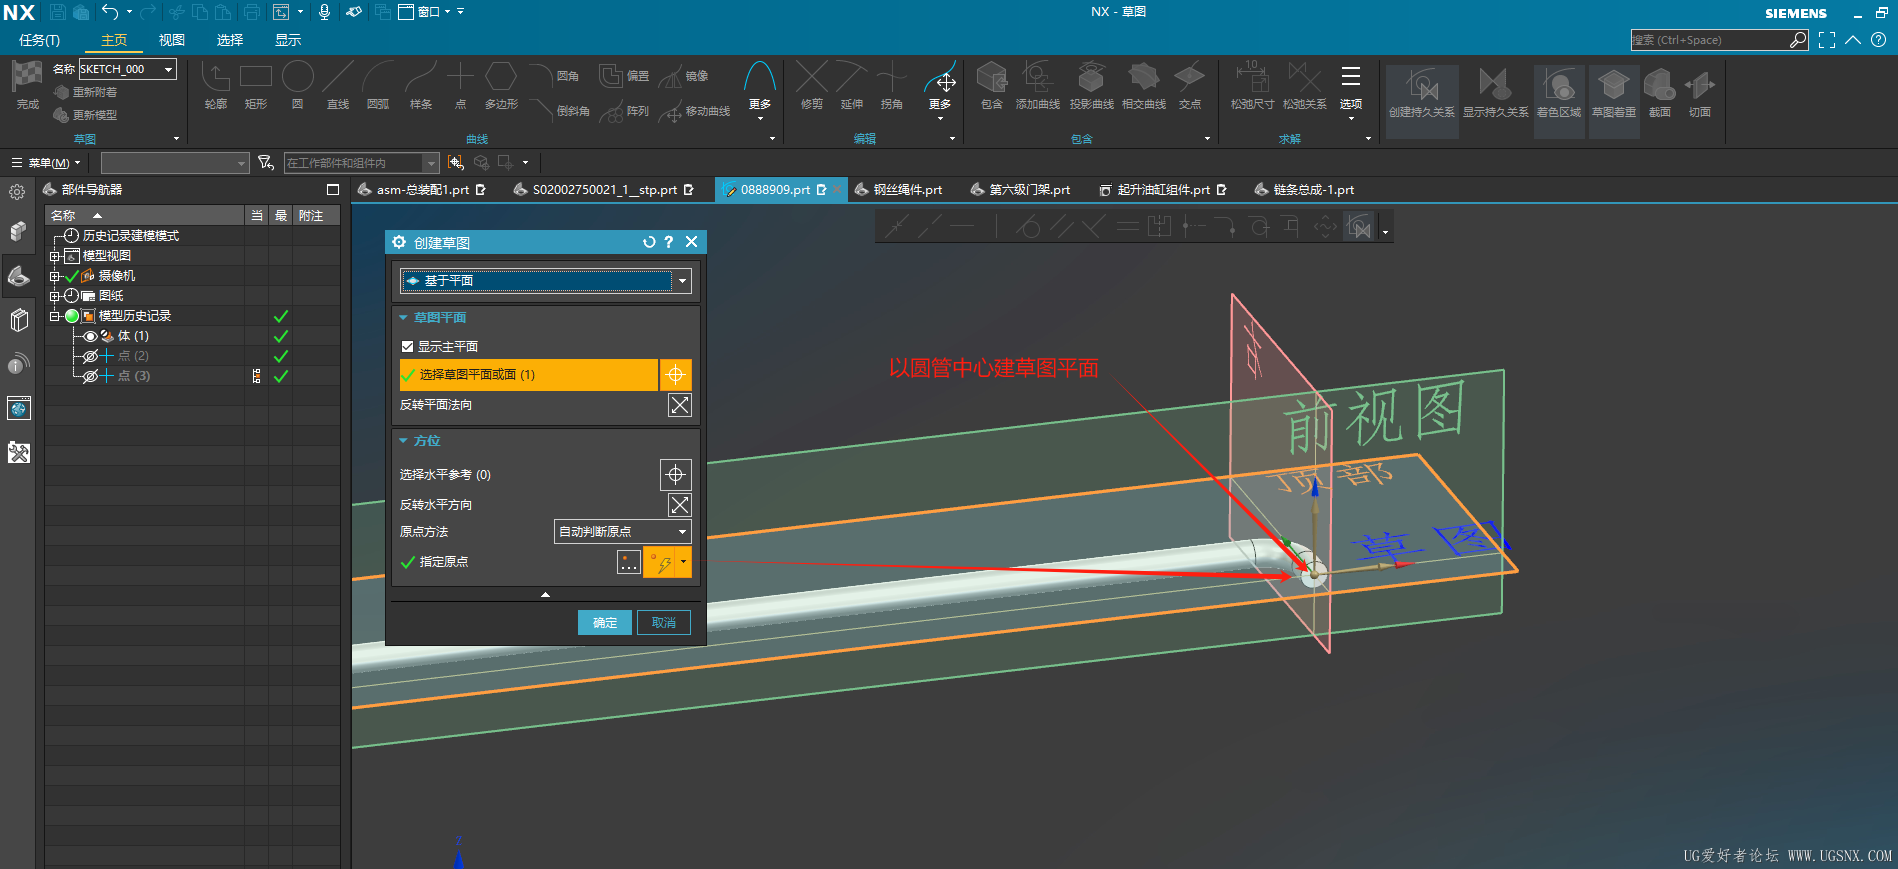
Task: Collapse the 草图平面 section
Action: pos(404,317)
